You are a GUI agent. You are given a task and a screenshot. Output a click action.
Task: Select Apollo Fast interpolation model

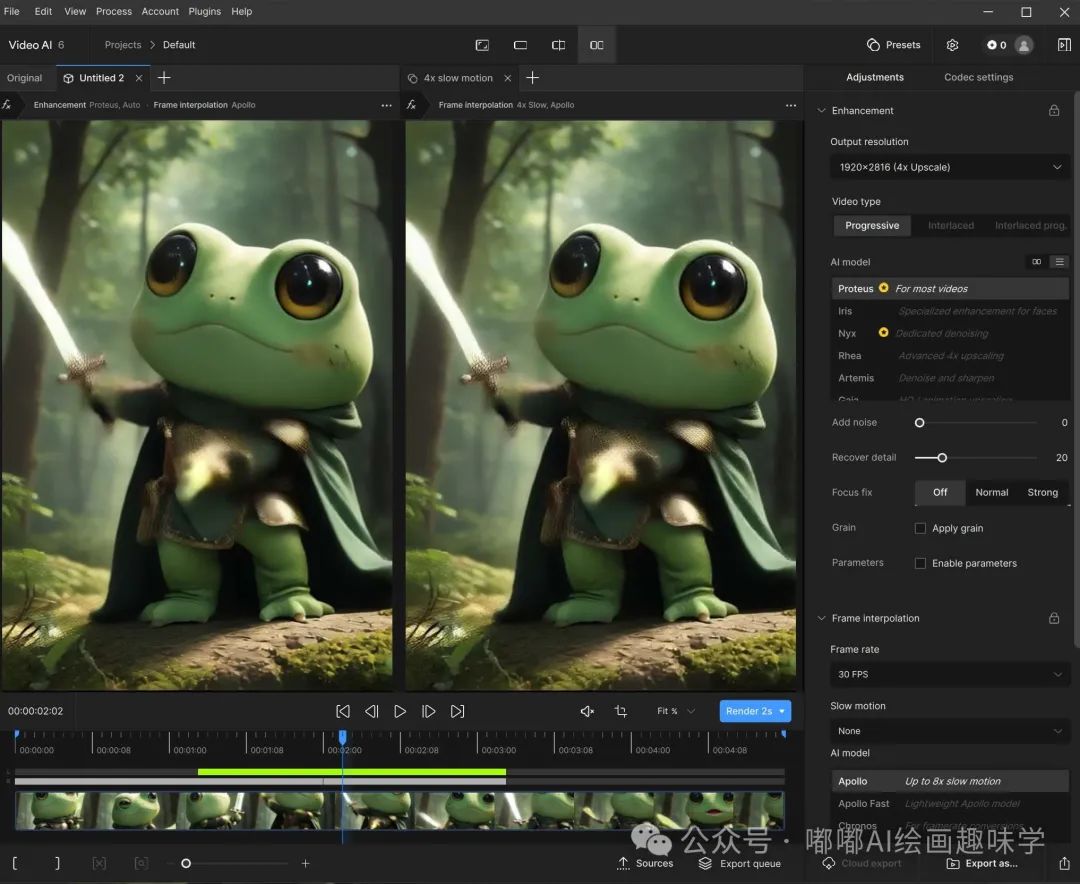[x=951, y=803]
